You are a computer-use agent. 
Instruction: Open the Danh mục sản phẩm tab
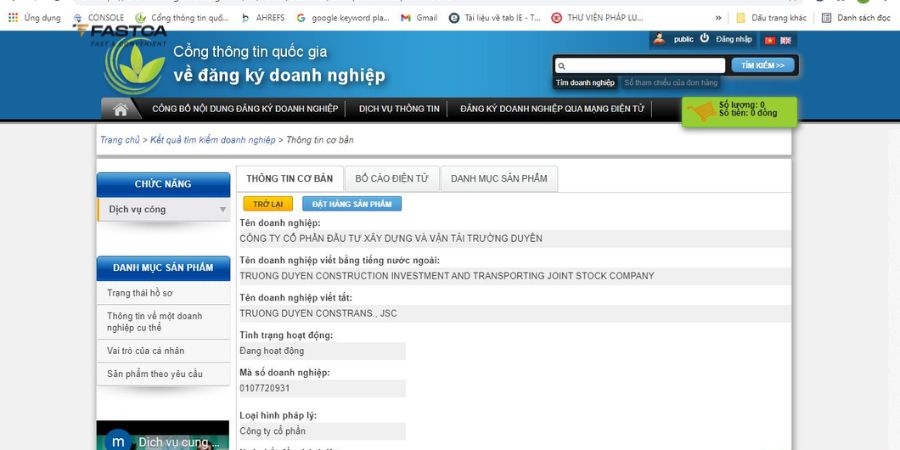pos(499,179)
